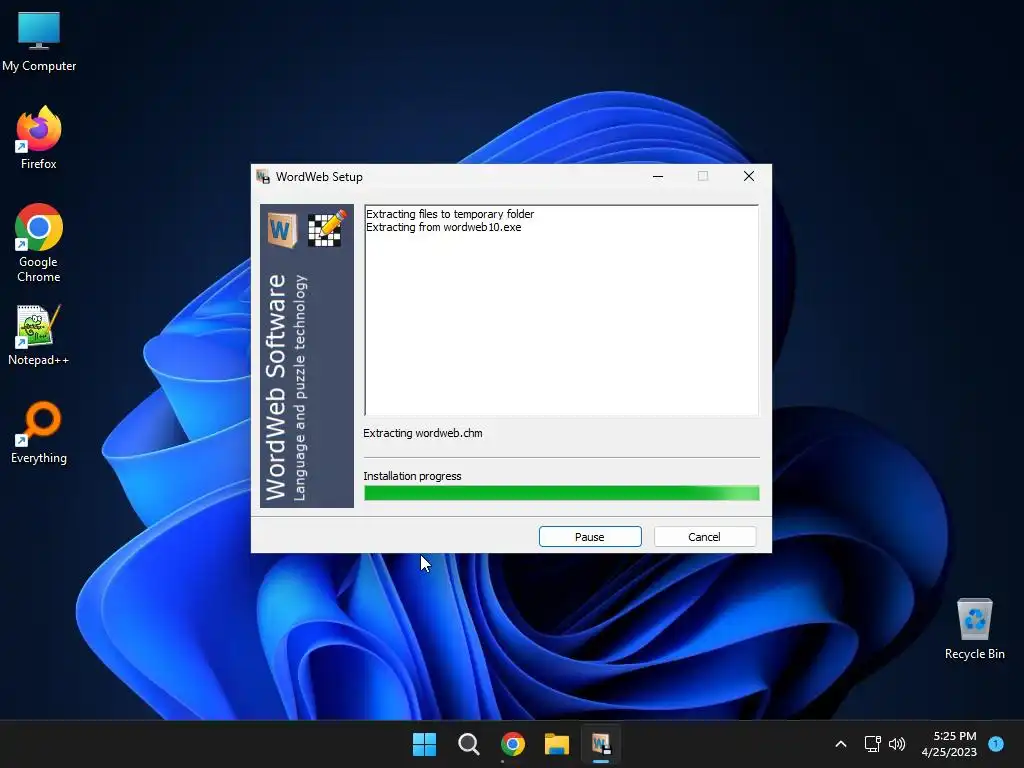Click the 'Extracting wordweb.chm' status text
This screenshot has height=768, width=1024.
pos(423,433)
